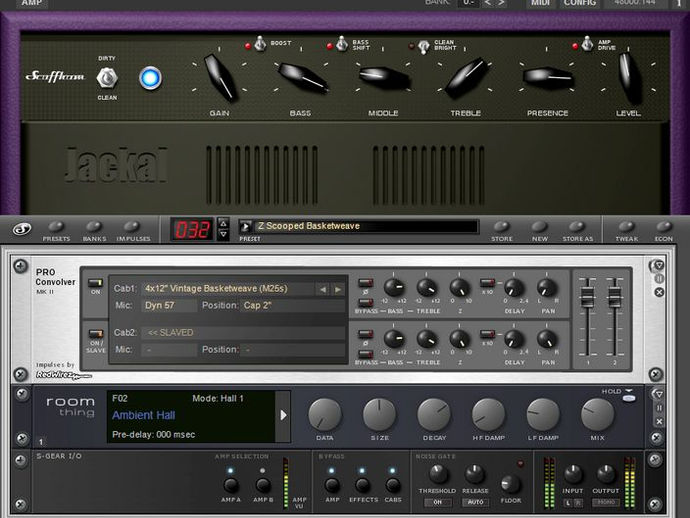Toggle Cab1 ON switch
690x518 pixels.
95,283
